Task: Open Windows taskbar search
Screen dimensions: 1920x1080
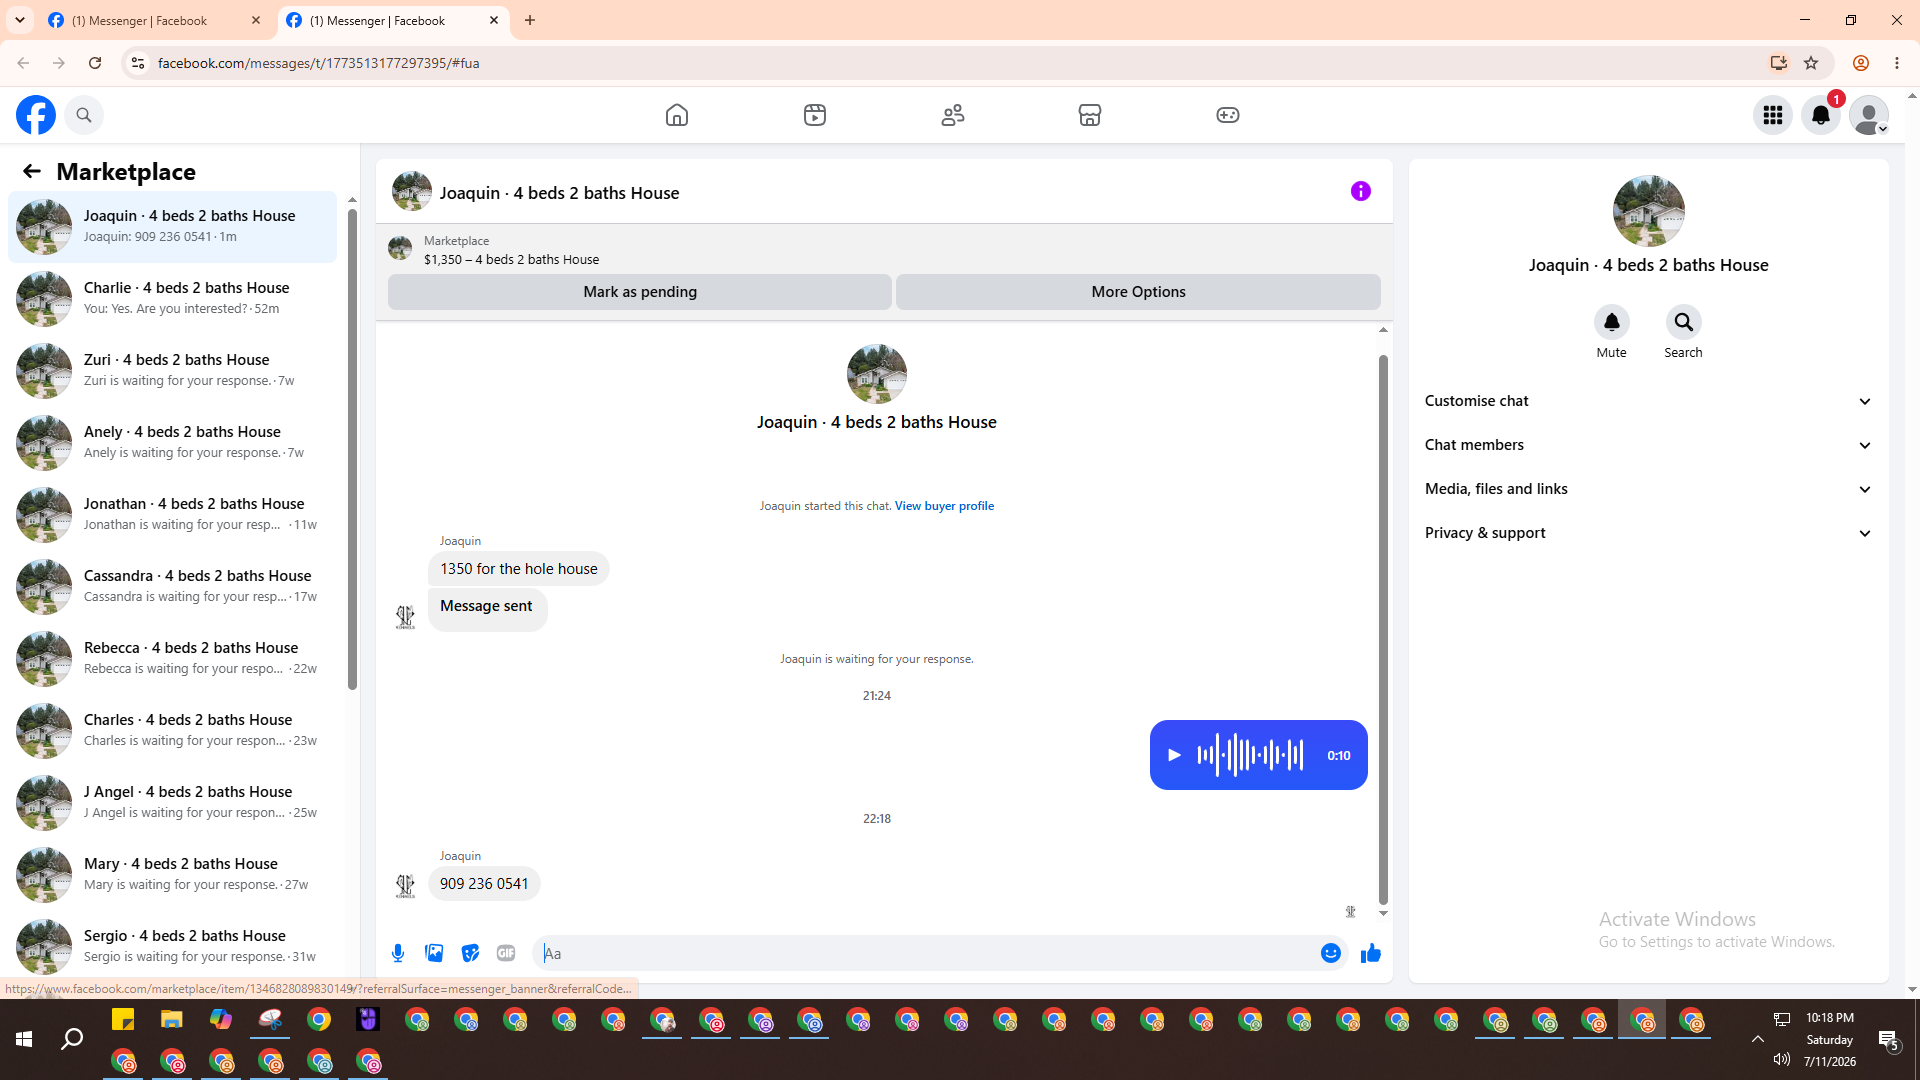Action: pyautogui.click(x=72, y=1040)
